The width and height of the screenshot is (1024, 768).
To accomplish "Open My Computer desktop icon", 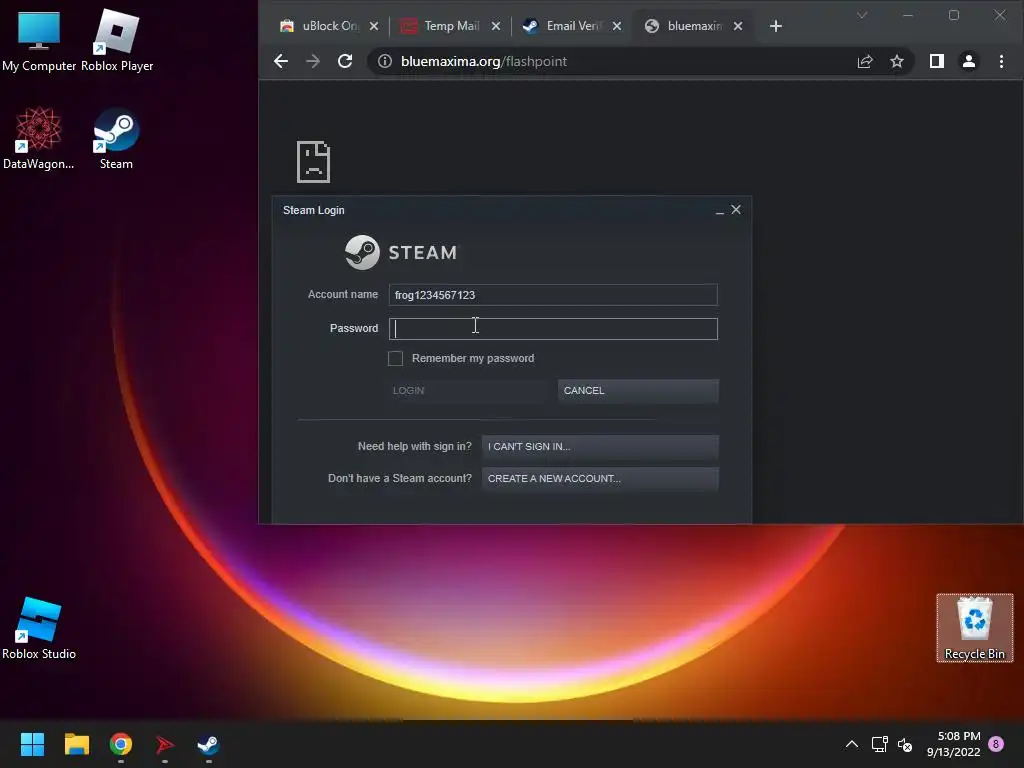I will tap(39, 40).
